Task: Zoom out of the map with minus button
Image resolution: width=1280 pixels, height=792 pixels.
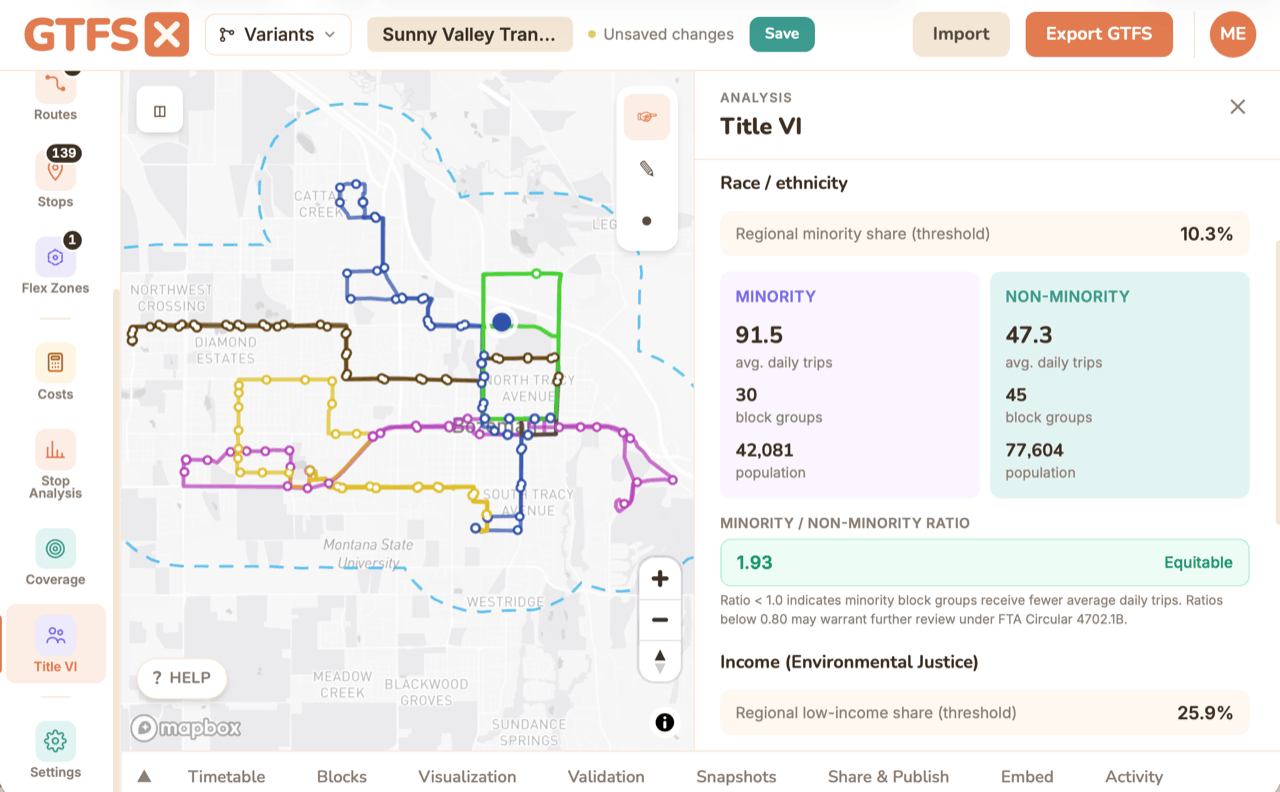Action: click(660, 620)
